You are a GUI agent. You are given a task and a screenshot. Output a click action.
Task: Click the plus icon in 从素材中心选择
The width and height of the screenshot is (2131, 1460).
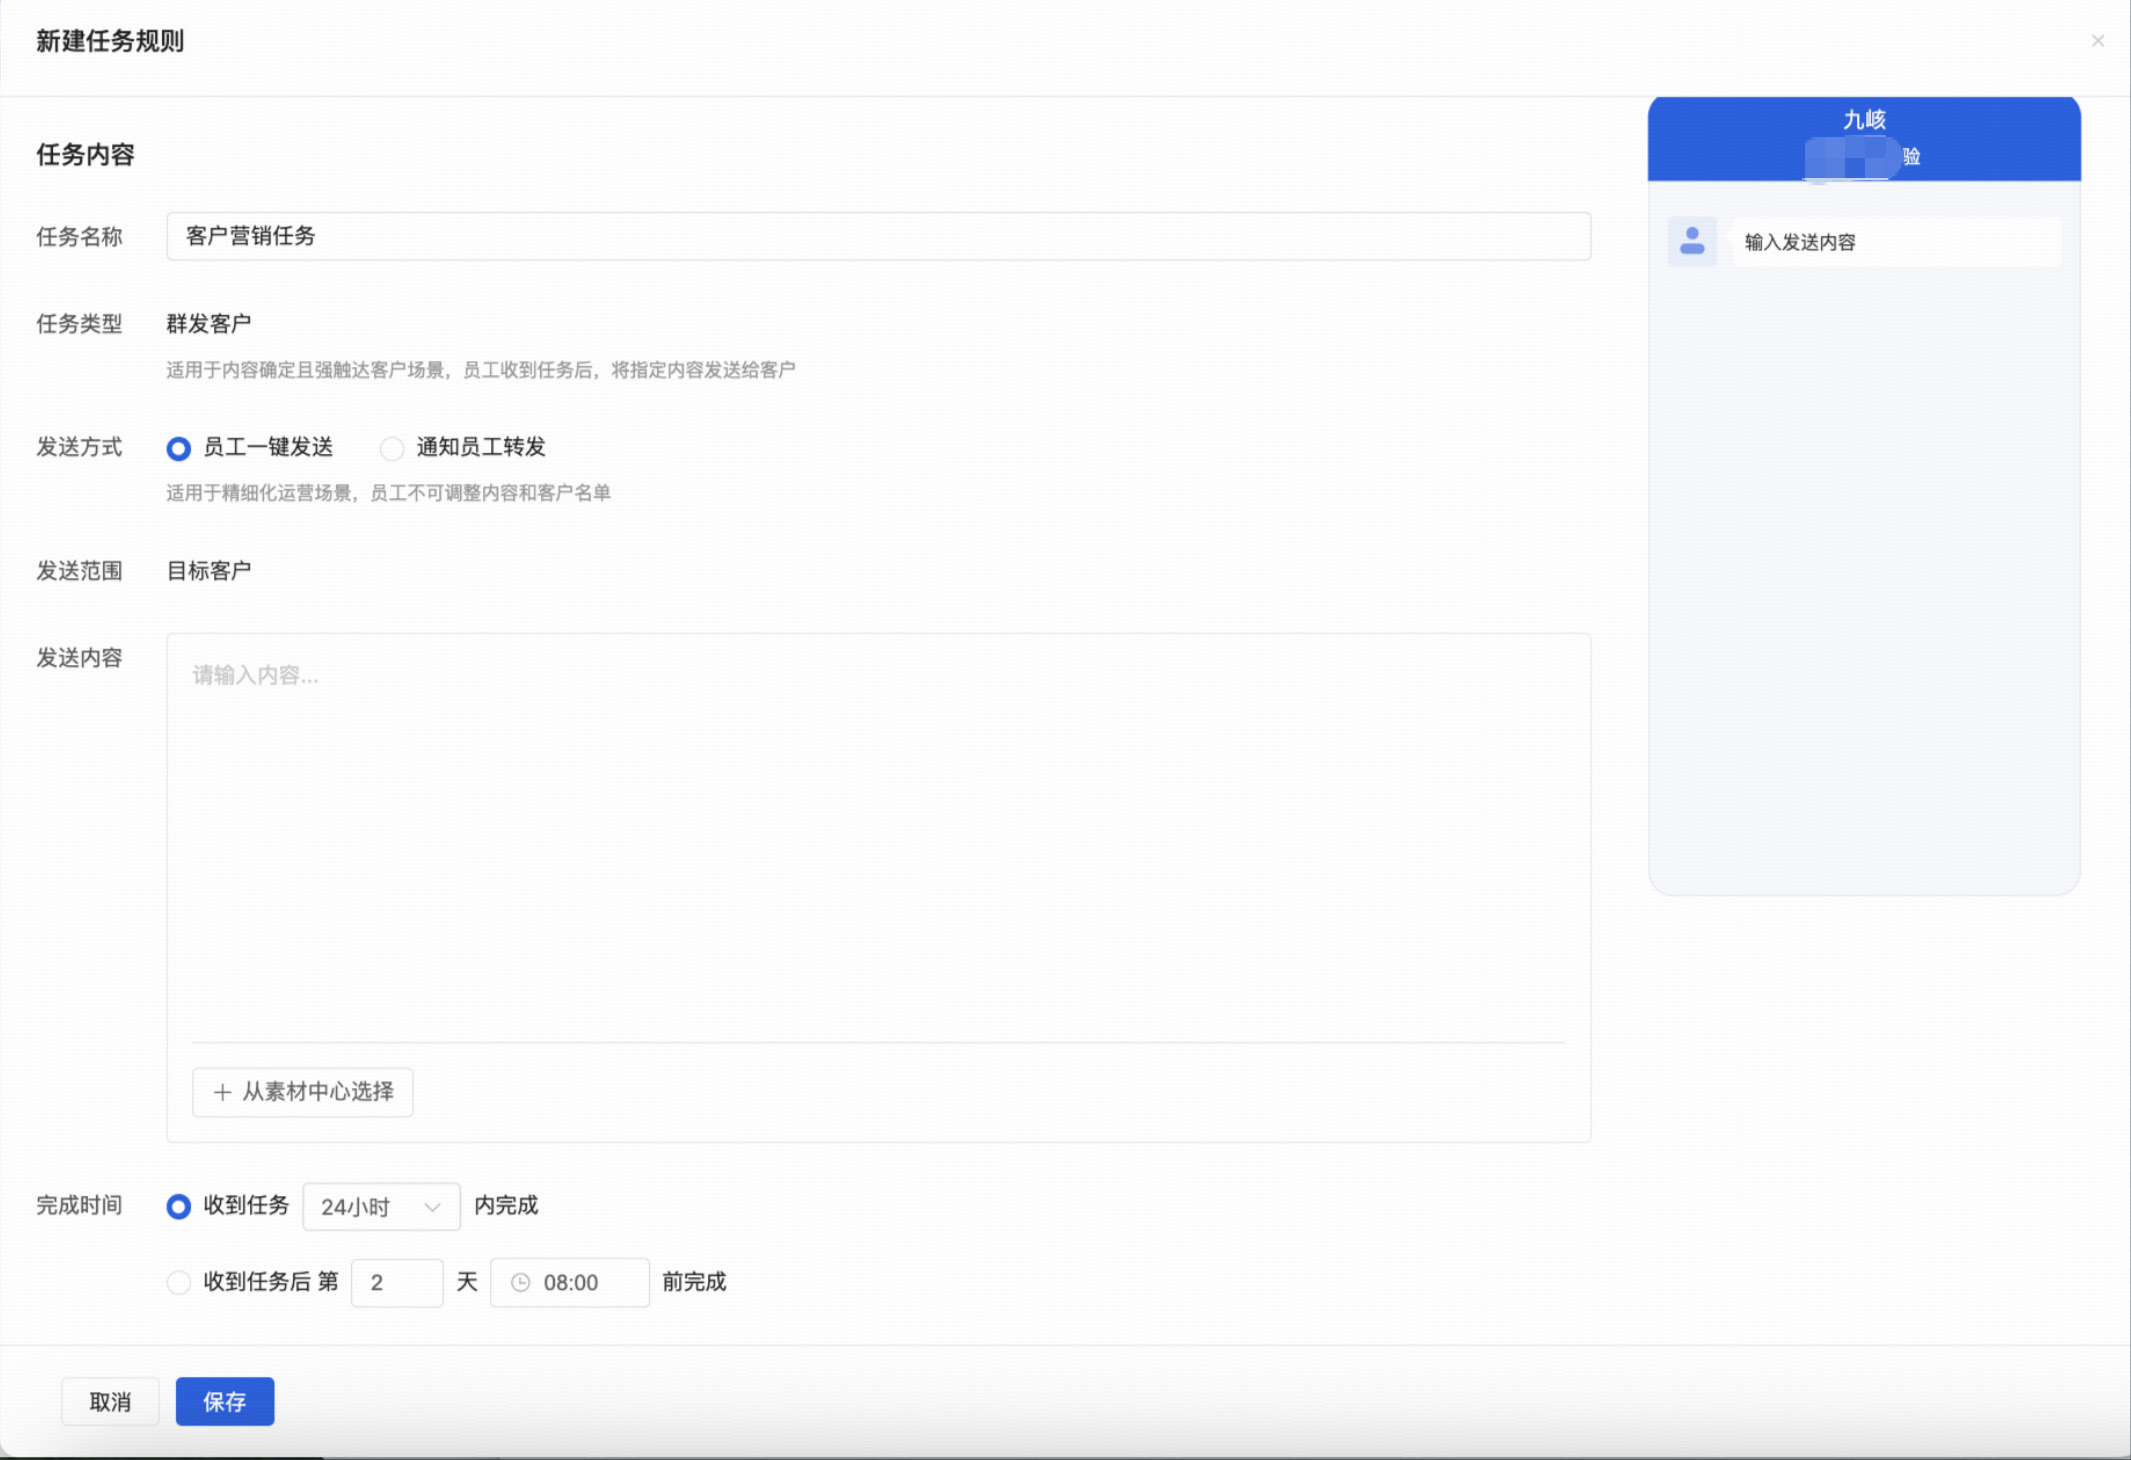click(222, 1092)
